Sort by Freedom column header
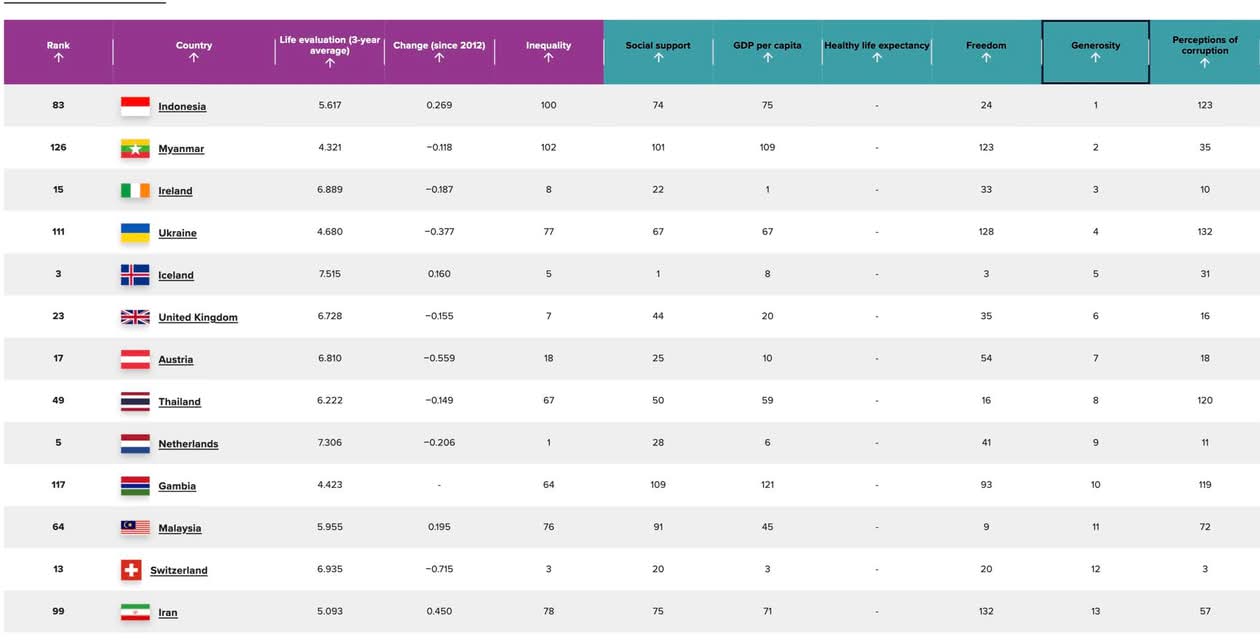Image resolution: width=1260 pixels, height=640 pixels. coord(986,51)
